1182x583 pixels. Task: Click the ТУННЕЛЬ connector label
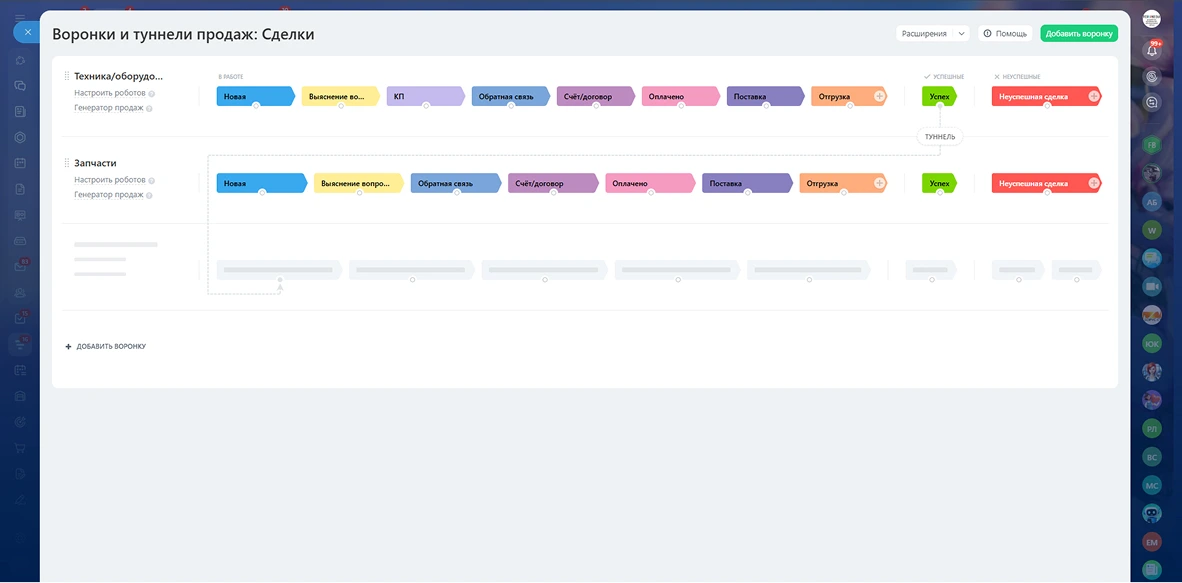(940, 137)
